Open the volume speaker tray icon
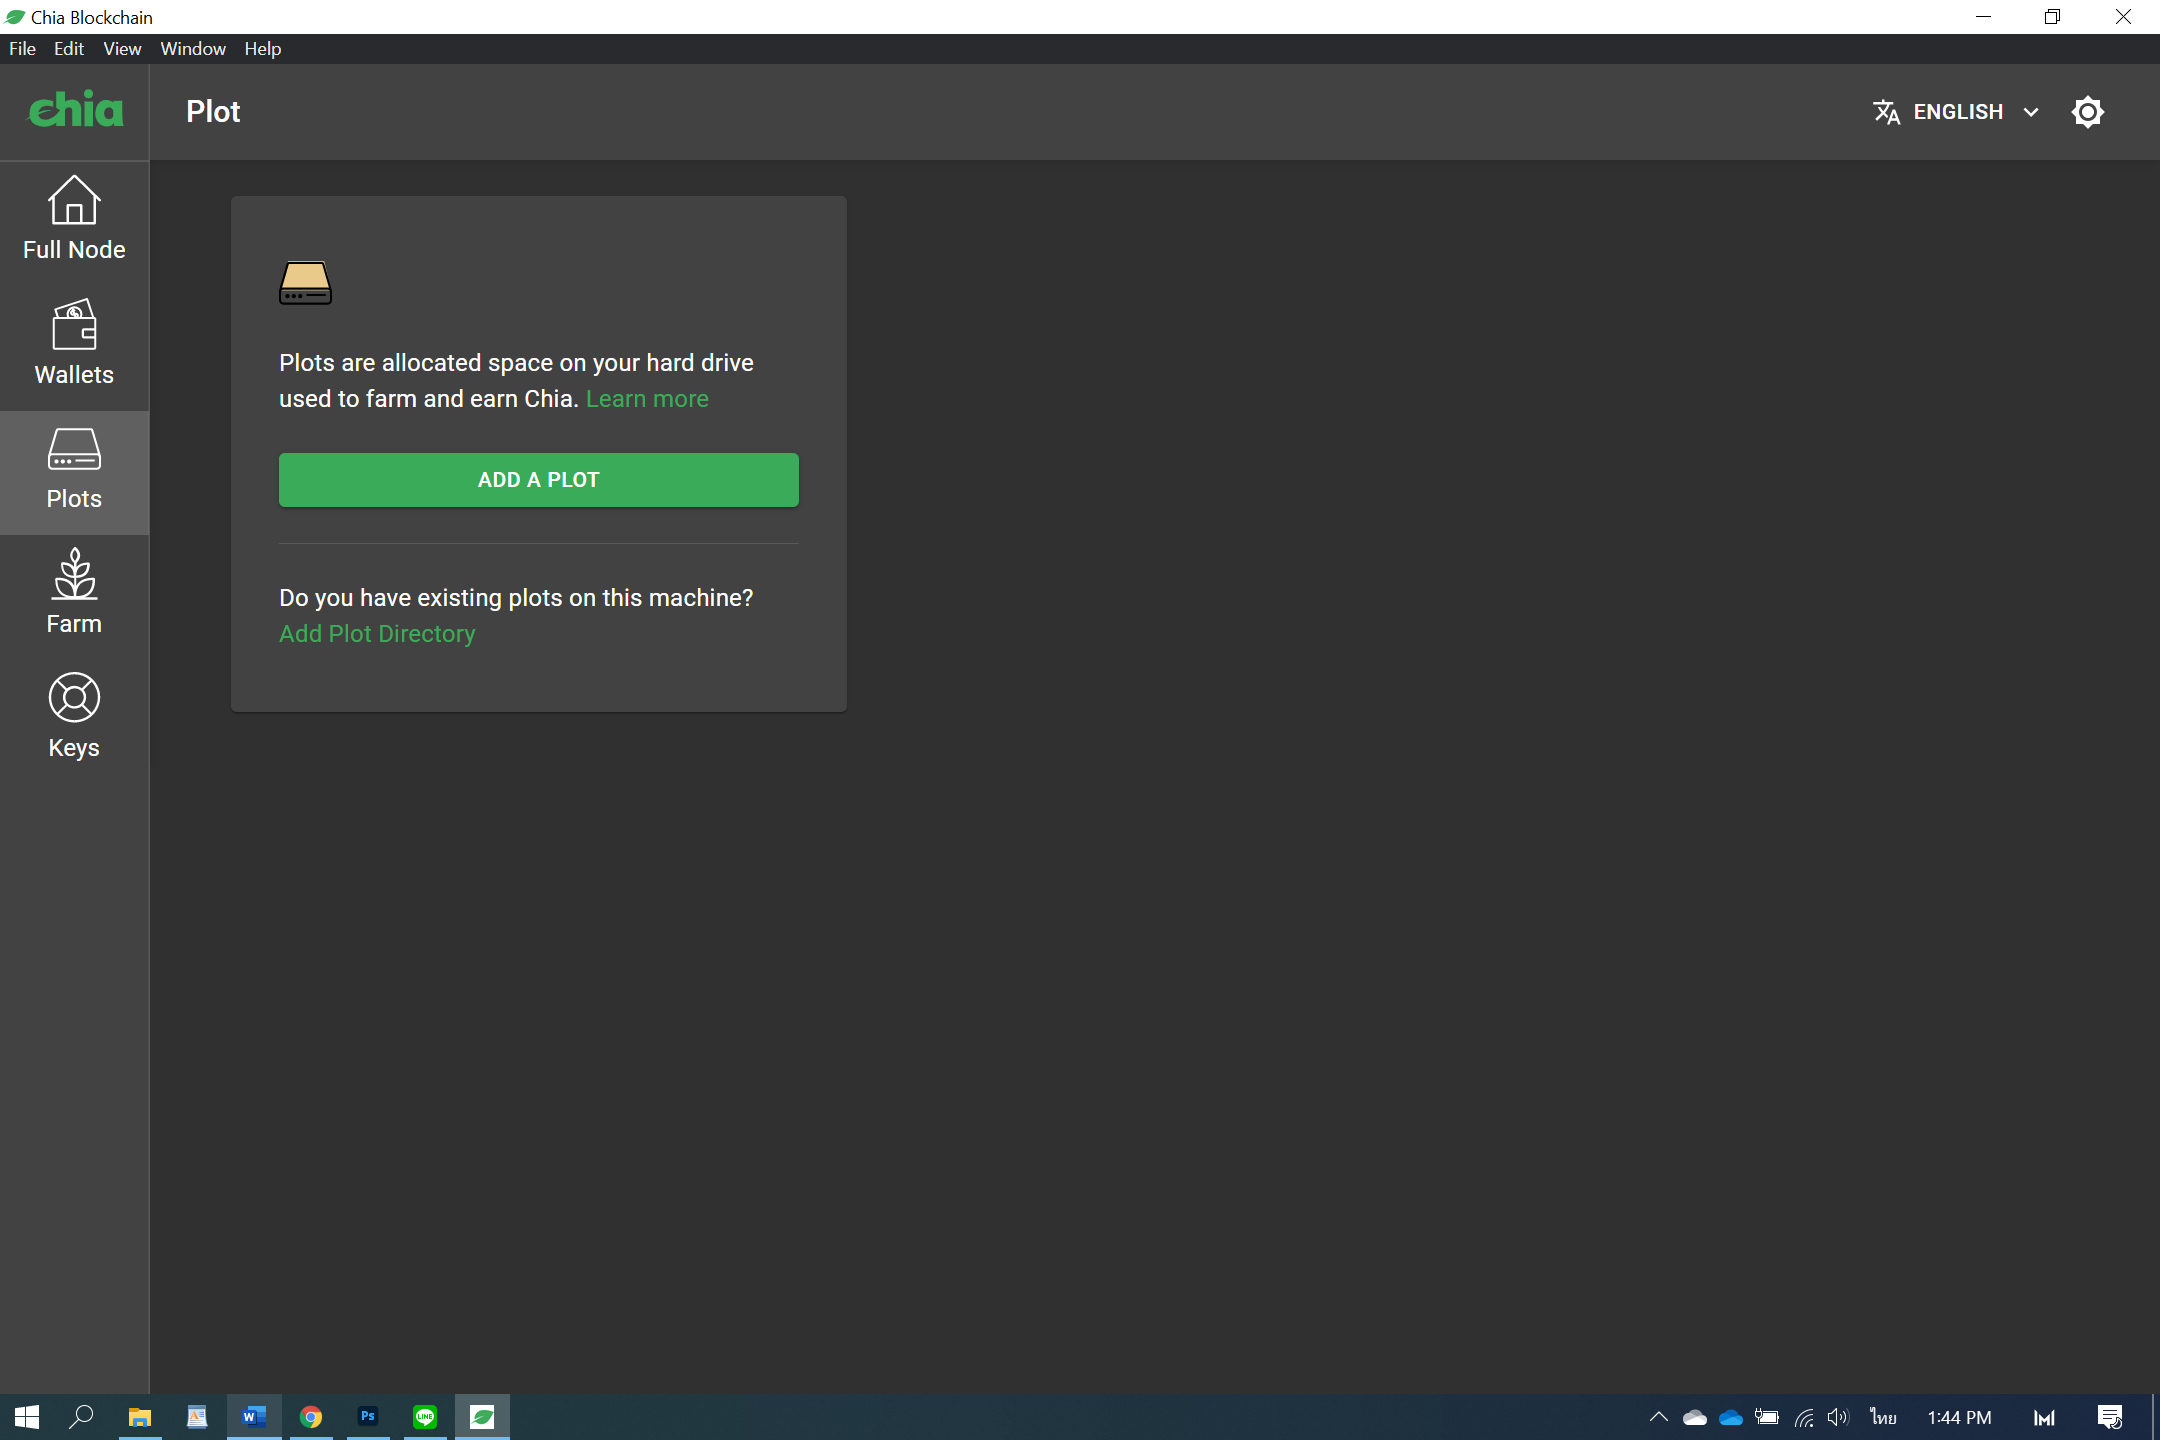The image size is (2160, 1440). pyautogui.click(x=1838, y=1417)
